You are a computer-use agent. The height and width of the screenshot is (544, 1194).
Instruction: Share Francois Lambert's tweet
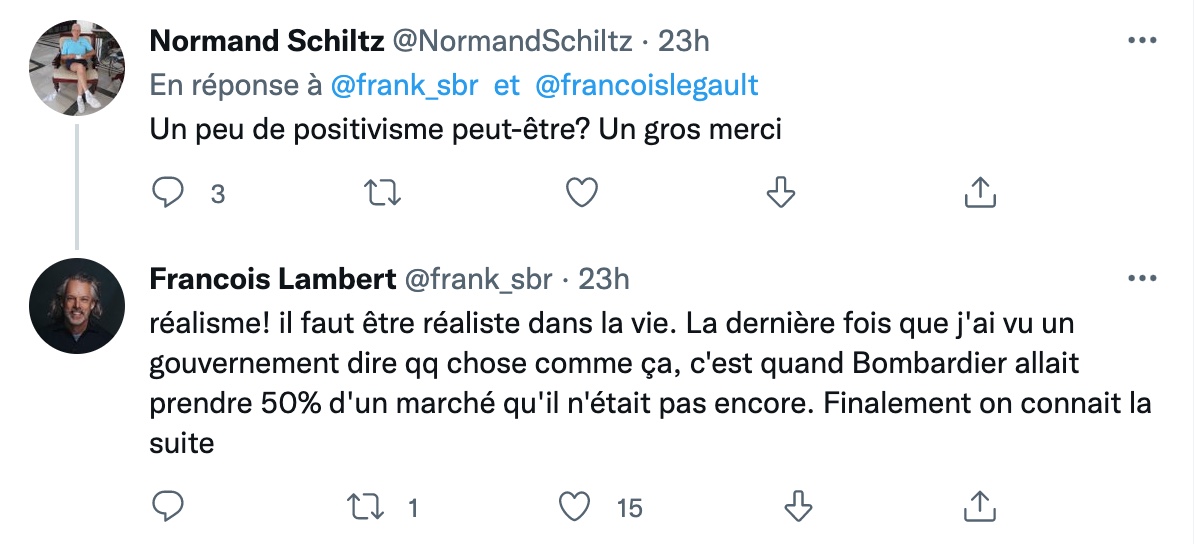click(x=980, y=507)
